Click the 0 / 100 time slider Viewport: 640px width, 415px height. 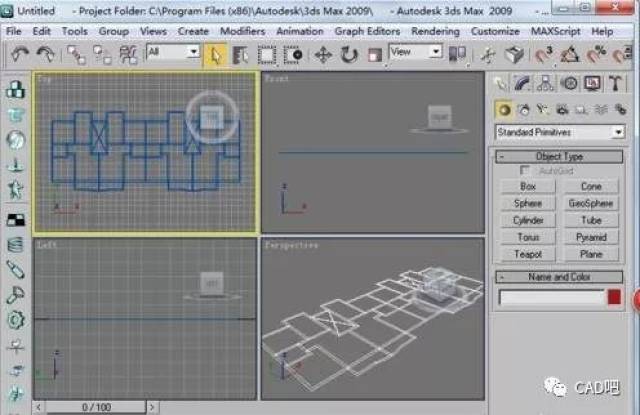click(96, 407)
